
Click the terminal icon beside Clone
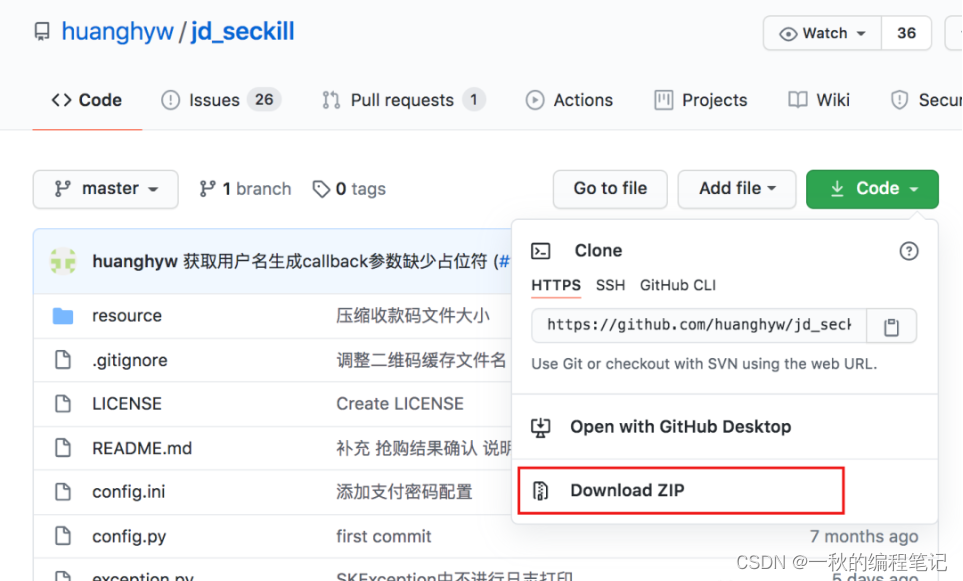(x=540, y=251)
